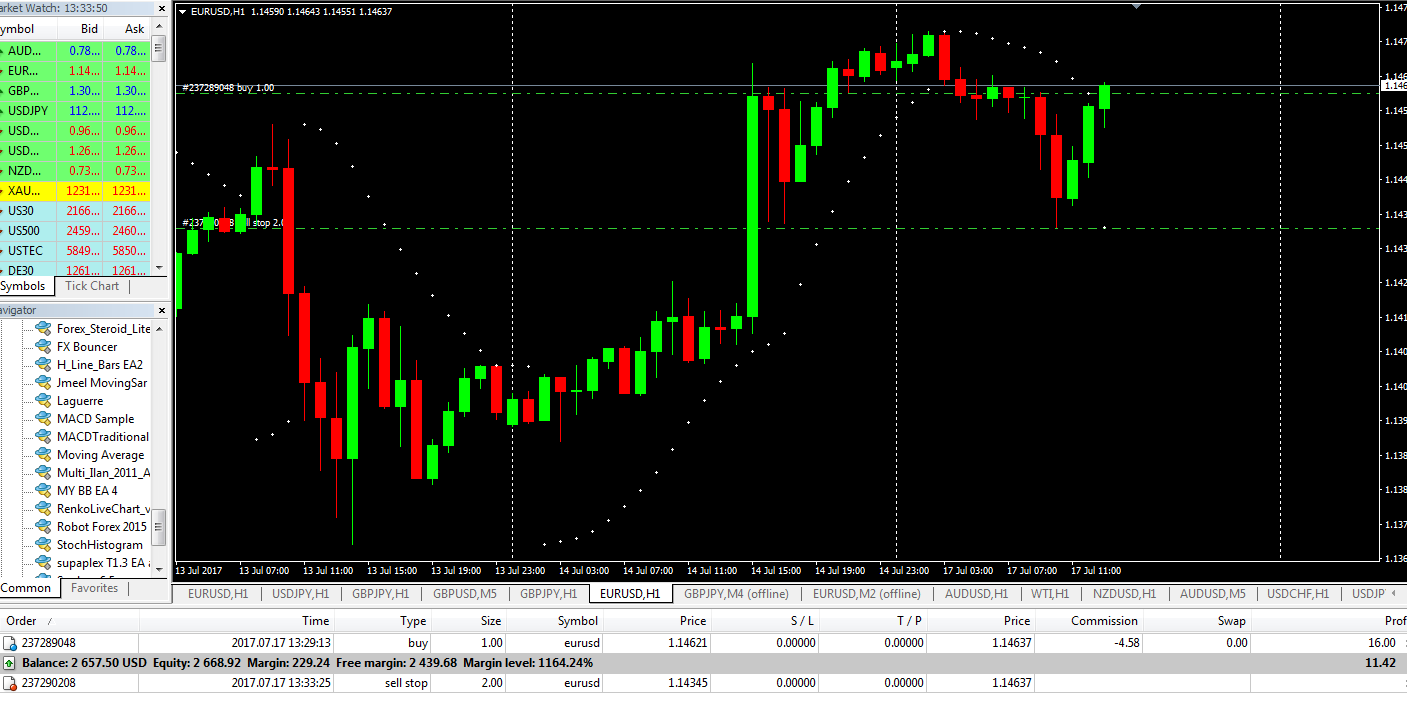
Task: Open the Favorites tab in Navigator
Action: point(94,588)
